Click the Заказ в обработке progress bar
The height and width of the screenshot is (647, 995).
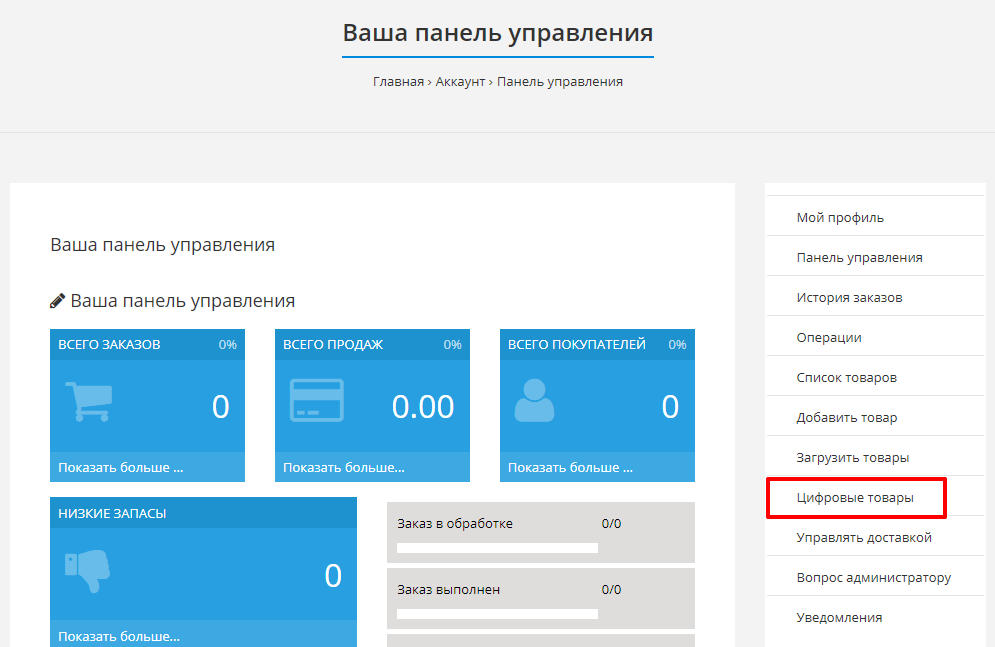point(497,547)
